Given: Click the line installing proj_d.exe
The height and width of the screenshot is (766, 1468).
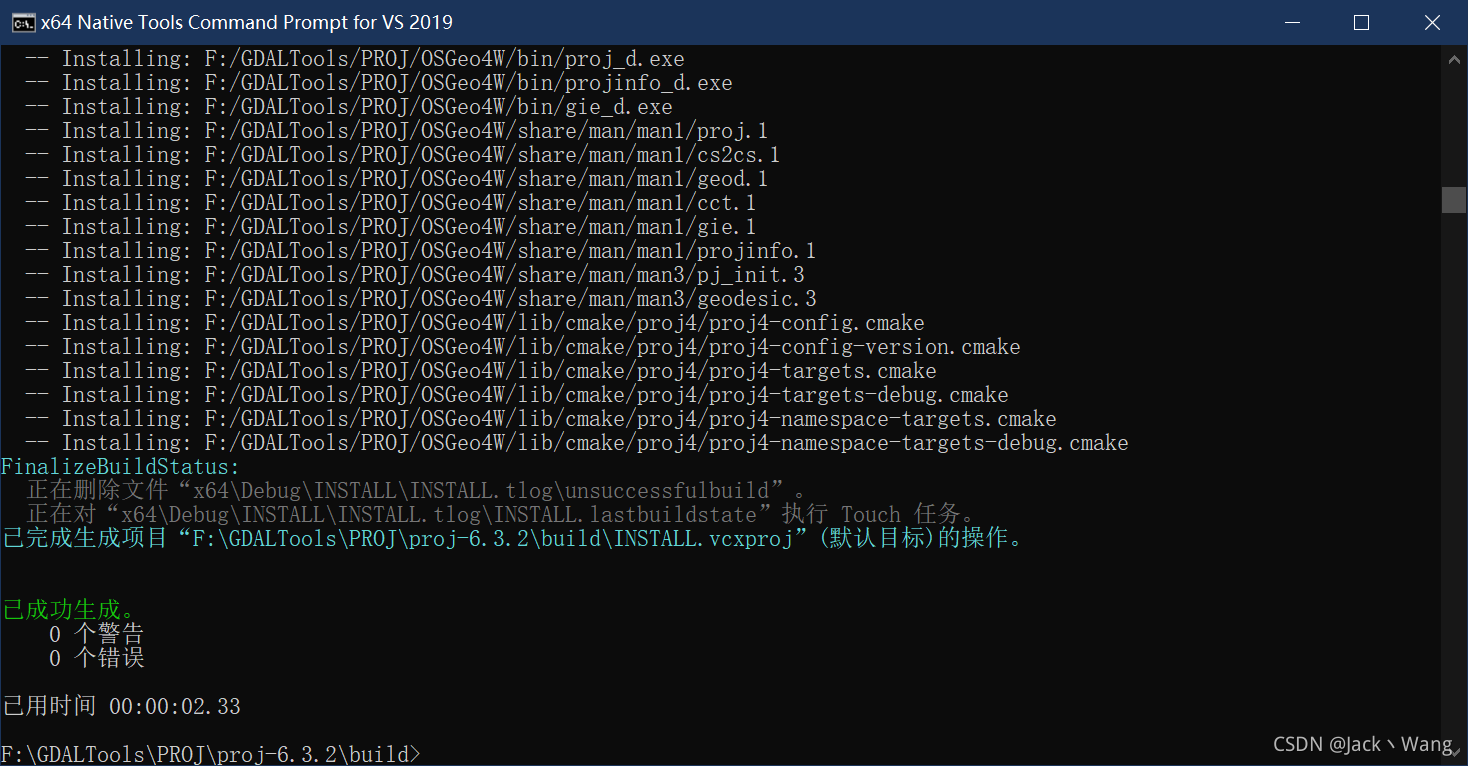Looking at the screenshot, I should (x=355, y=59).
